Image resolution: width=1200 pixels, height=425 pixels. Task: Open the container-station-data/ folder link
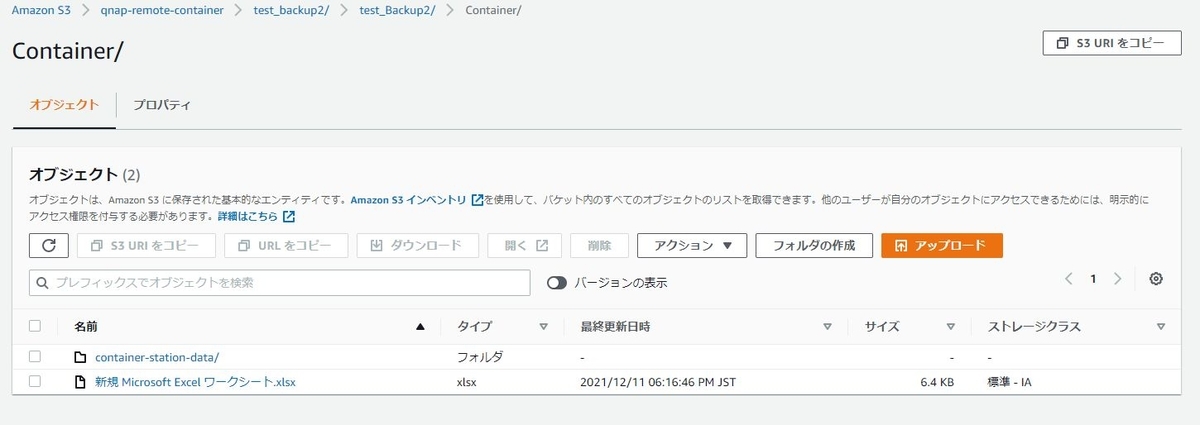point(157,357)
